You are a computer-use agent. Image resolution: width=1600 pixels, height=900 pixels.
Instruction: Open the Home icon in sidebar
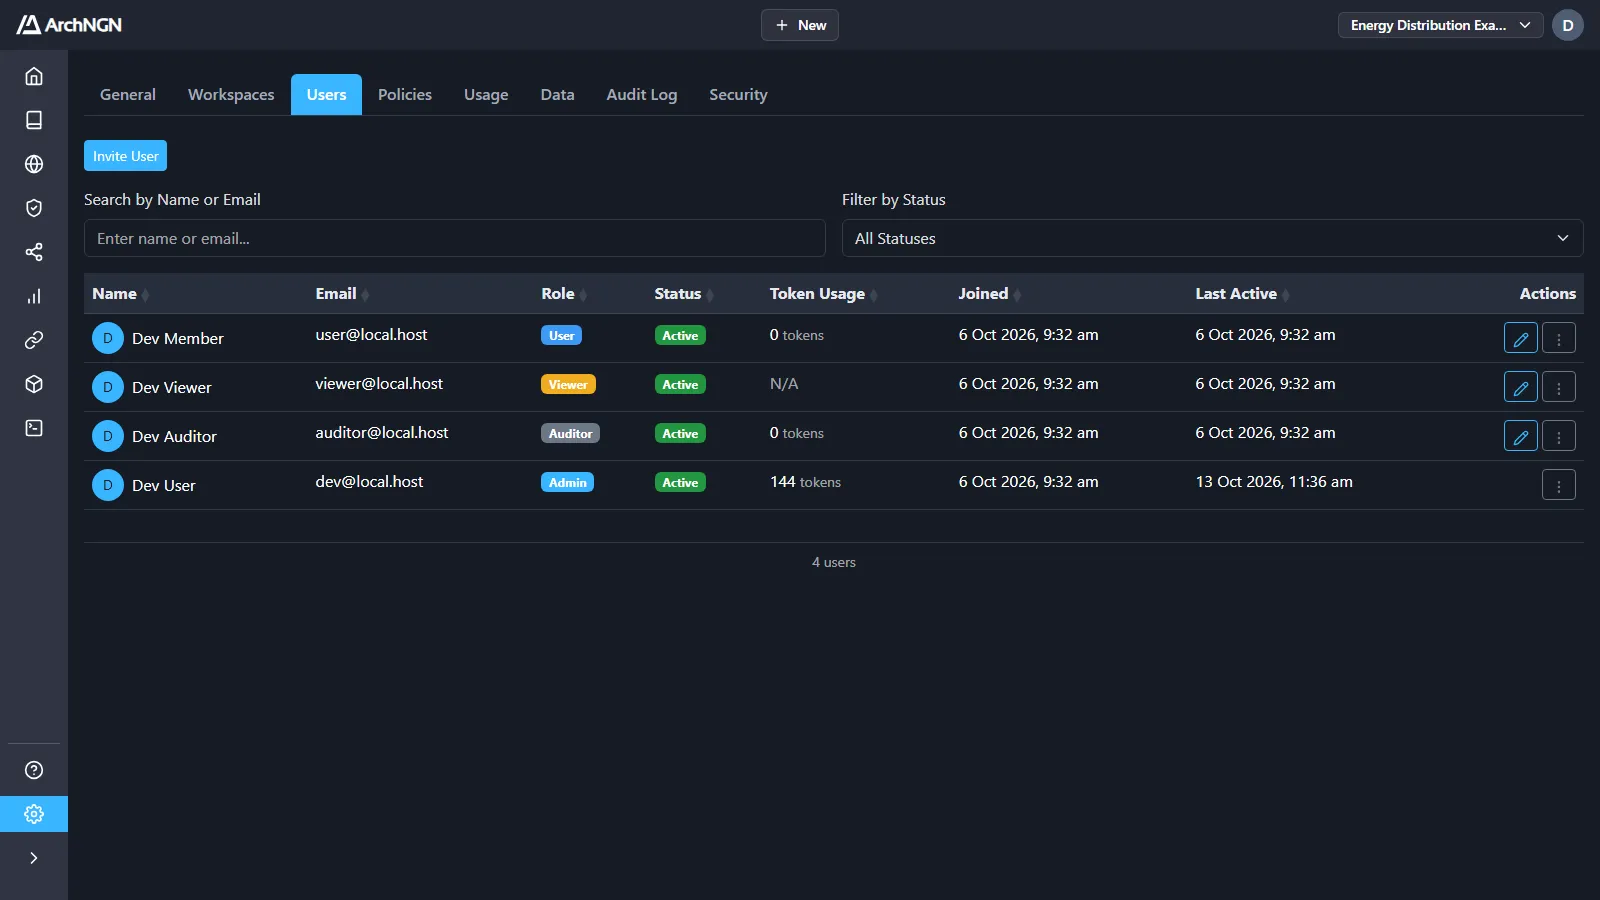click(x=34, y=76)
